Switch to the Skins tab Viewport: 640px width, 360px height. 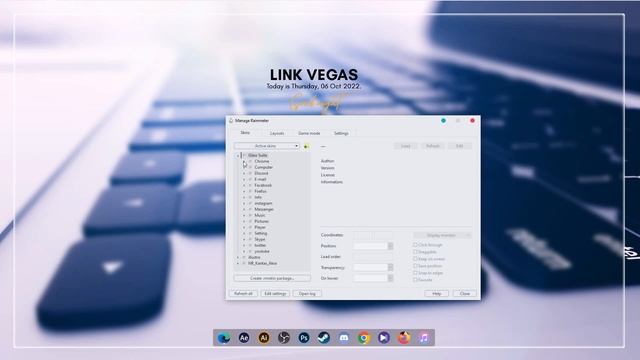pos(245,133)
